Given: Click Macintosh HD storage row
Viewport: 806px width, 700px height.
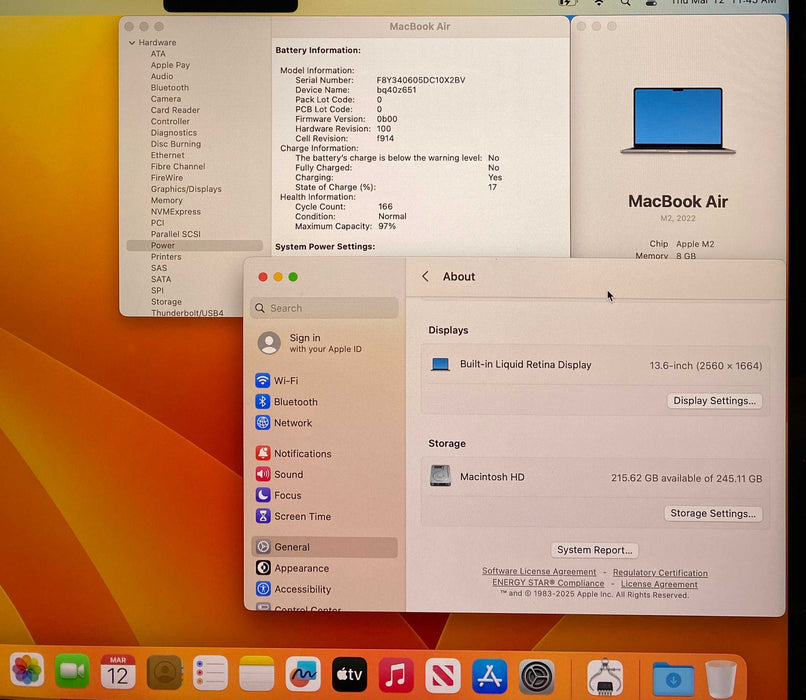Looking at the screenshot, I should tap(595, 477).
